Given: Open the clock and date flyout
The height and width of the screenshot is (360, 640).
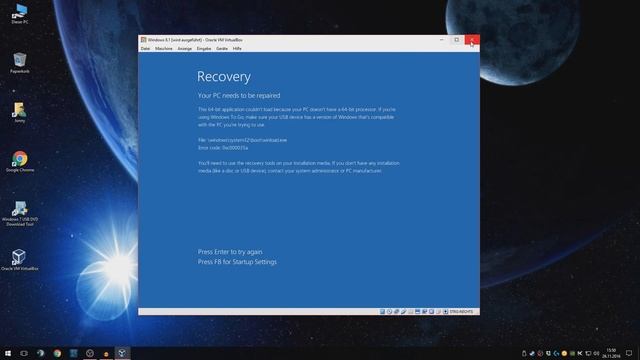Looking at the screenshot, I should point(611,353).
